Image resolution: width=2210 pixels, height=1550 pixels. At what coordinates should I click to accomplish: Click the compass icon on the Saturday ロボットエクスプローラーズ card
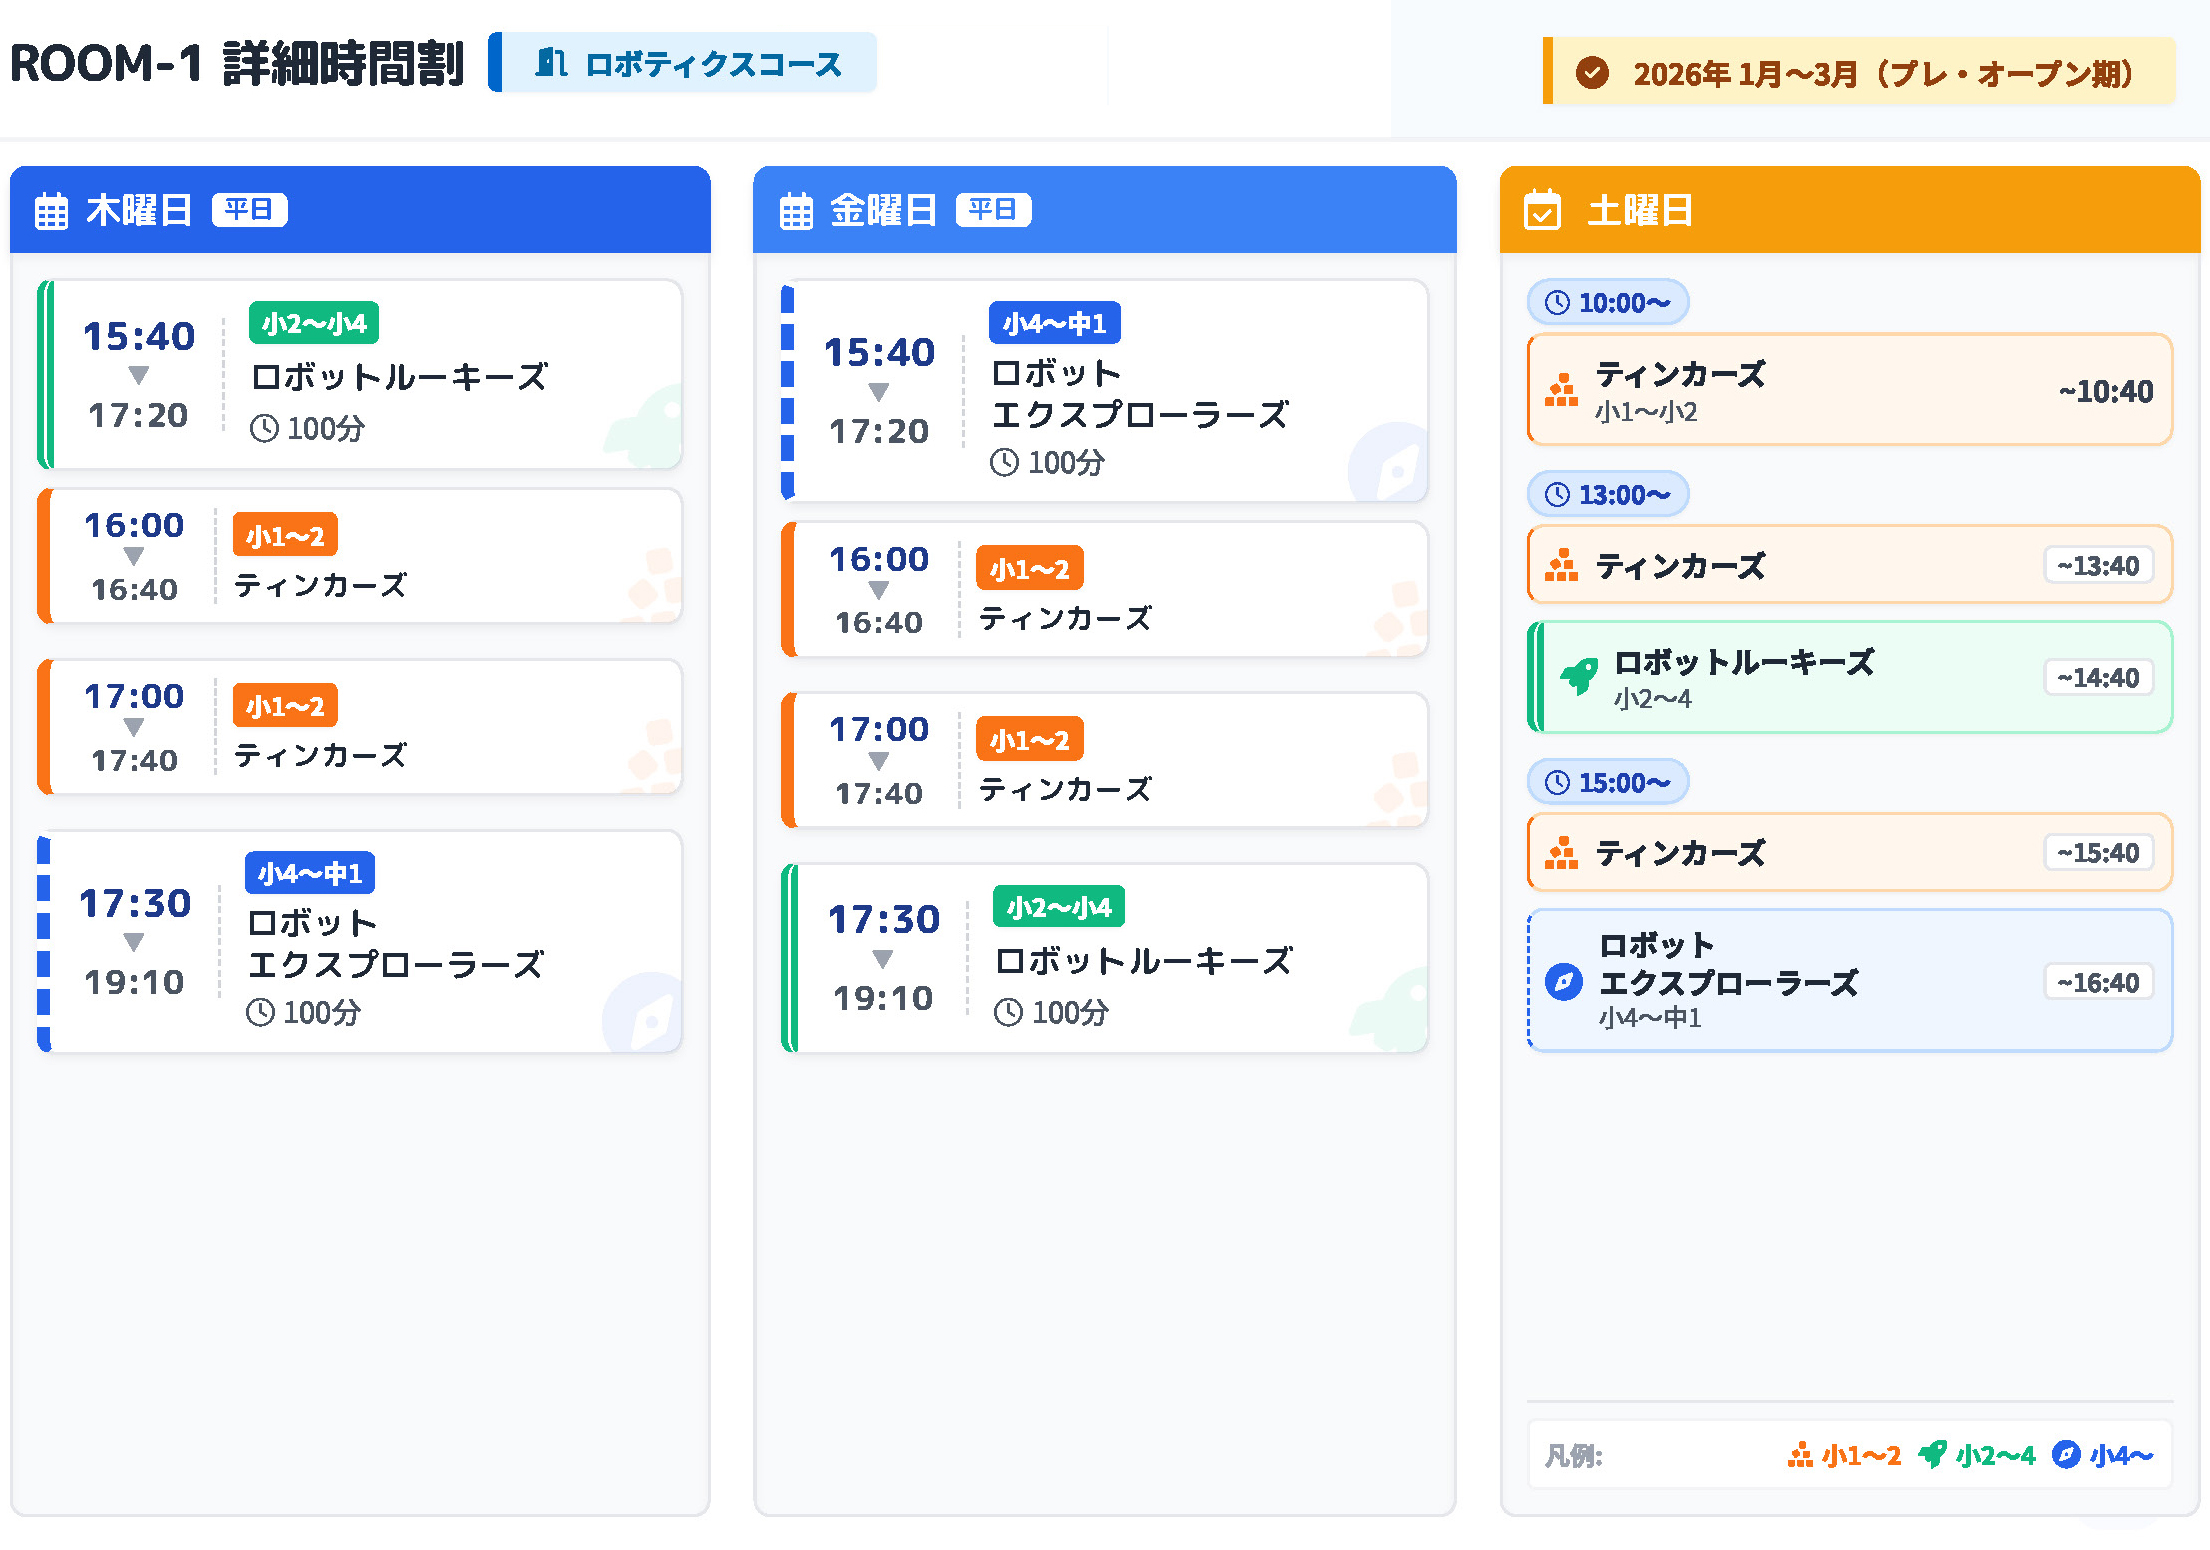(1564, 981)
